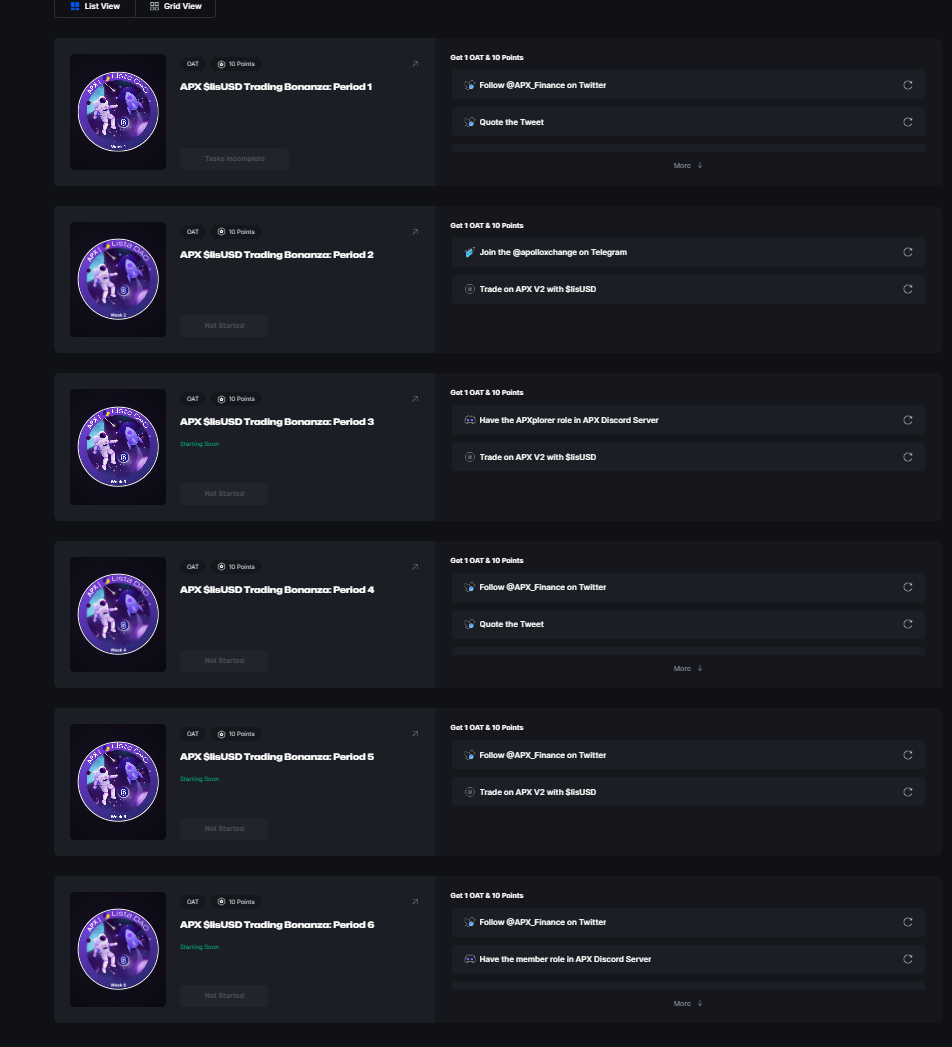This screenshot has height=1047, width=952.
Task: Open Period 1 campaign via arrow icon
Action: coord(415,64)
